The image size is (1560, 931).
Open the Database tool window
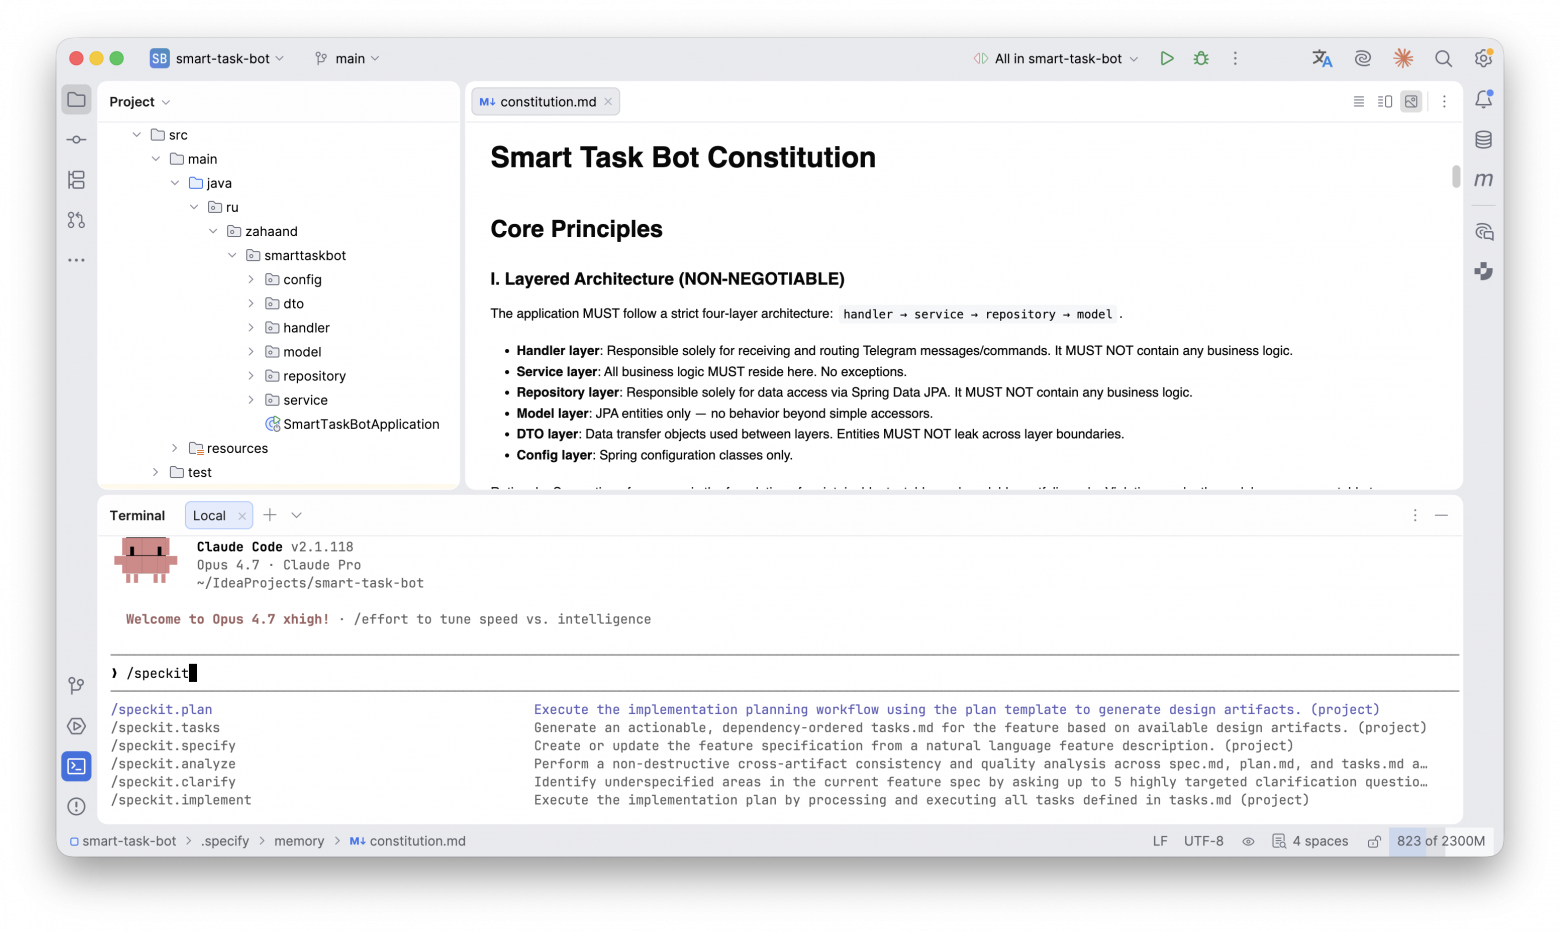point(1484,139)
